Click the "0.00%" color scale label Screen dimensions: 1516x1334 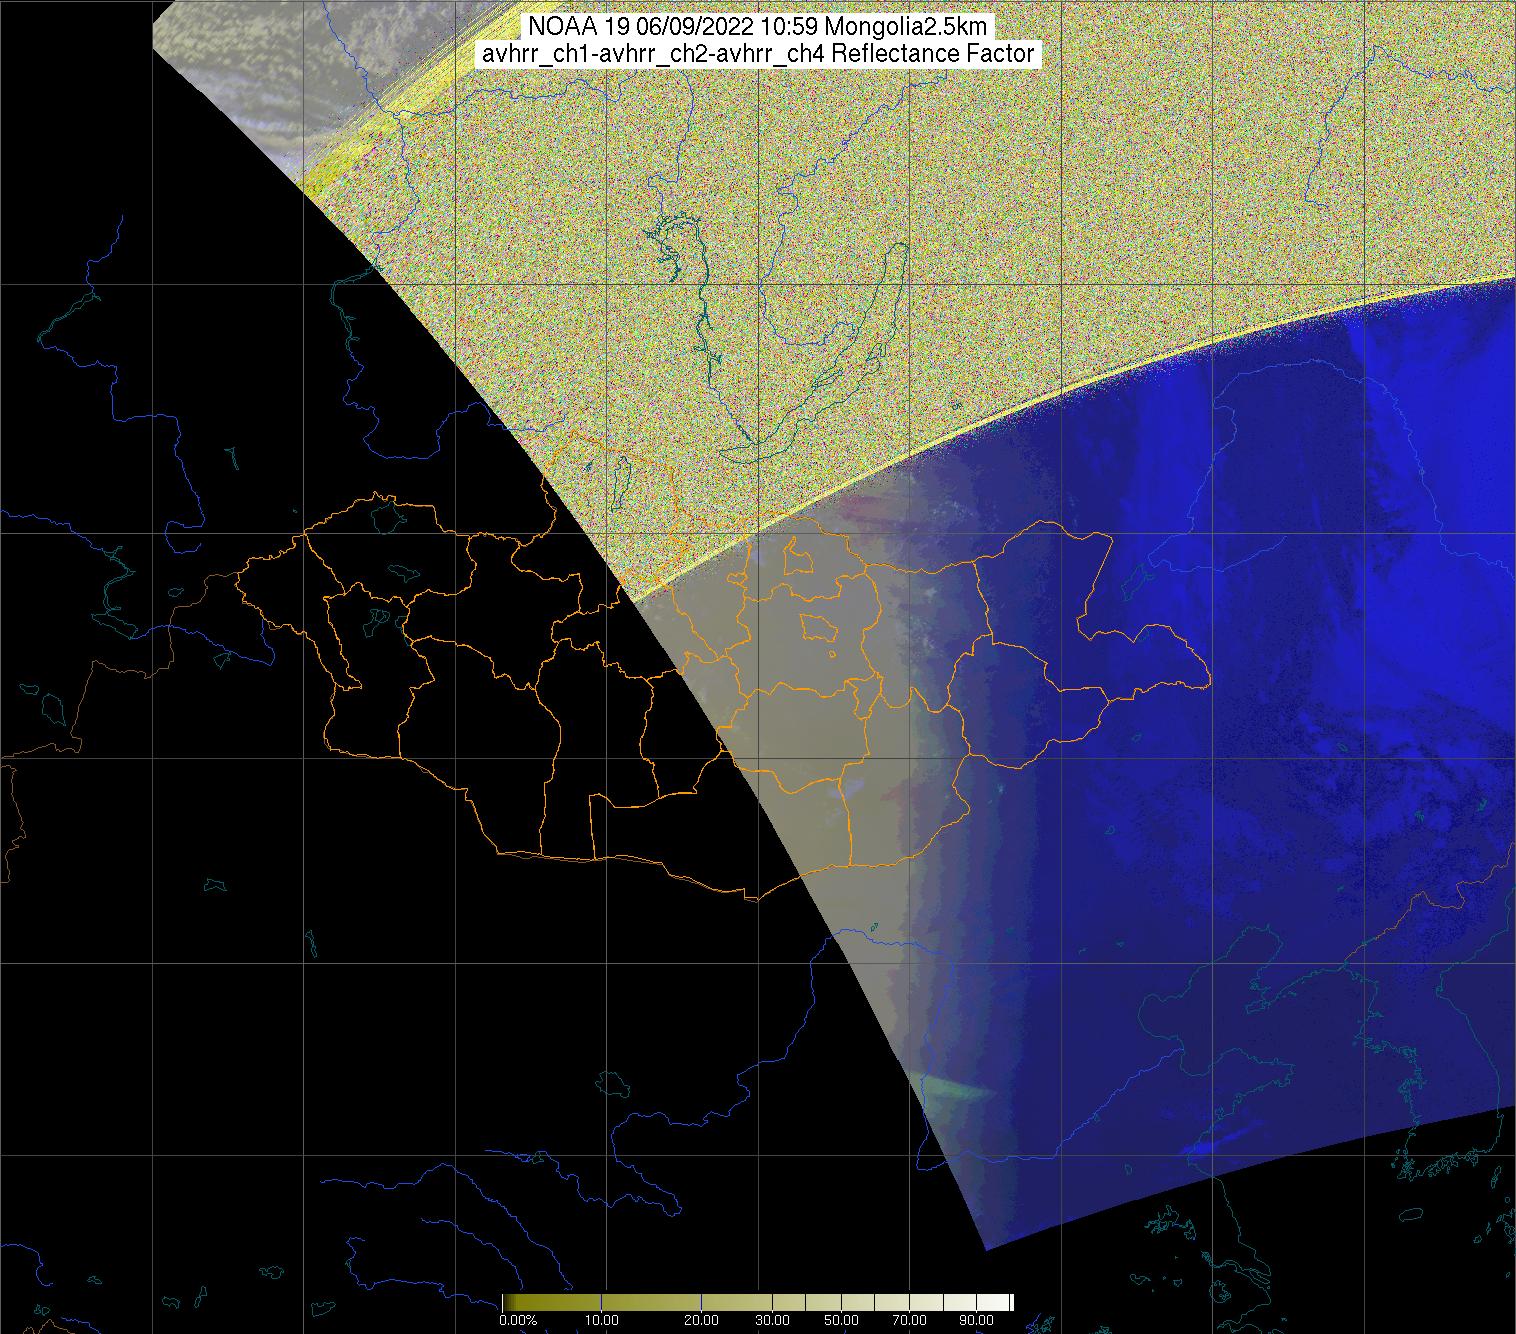(518, 1321)
